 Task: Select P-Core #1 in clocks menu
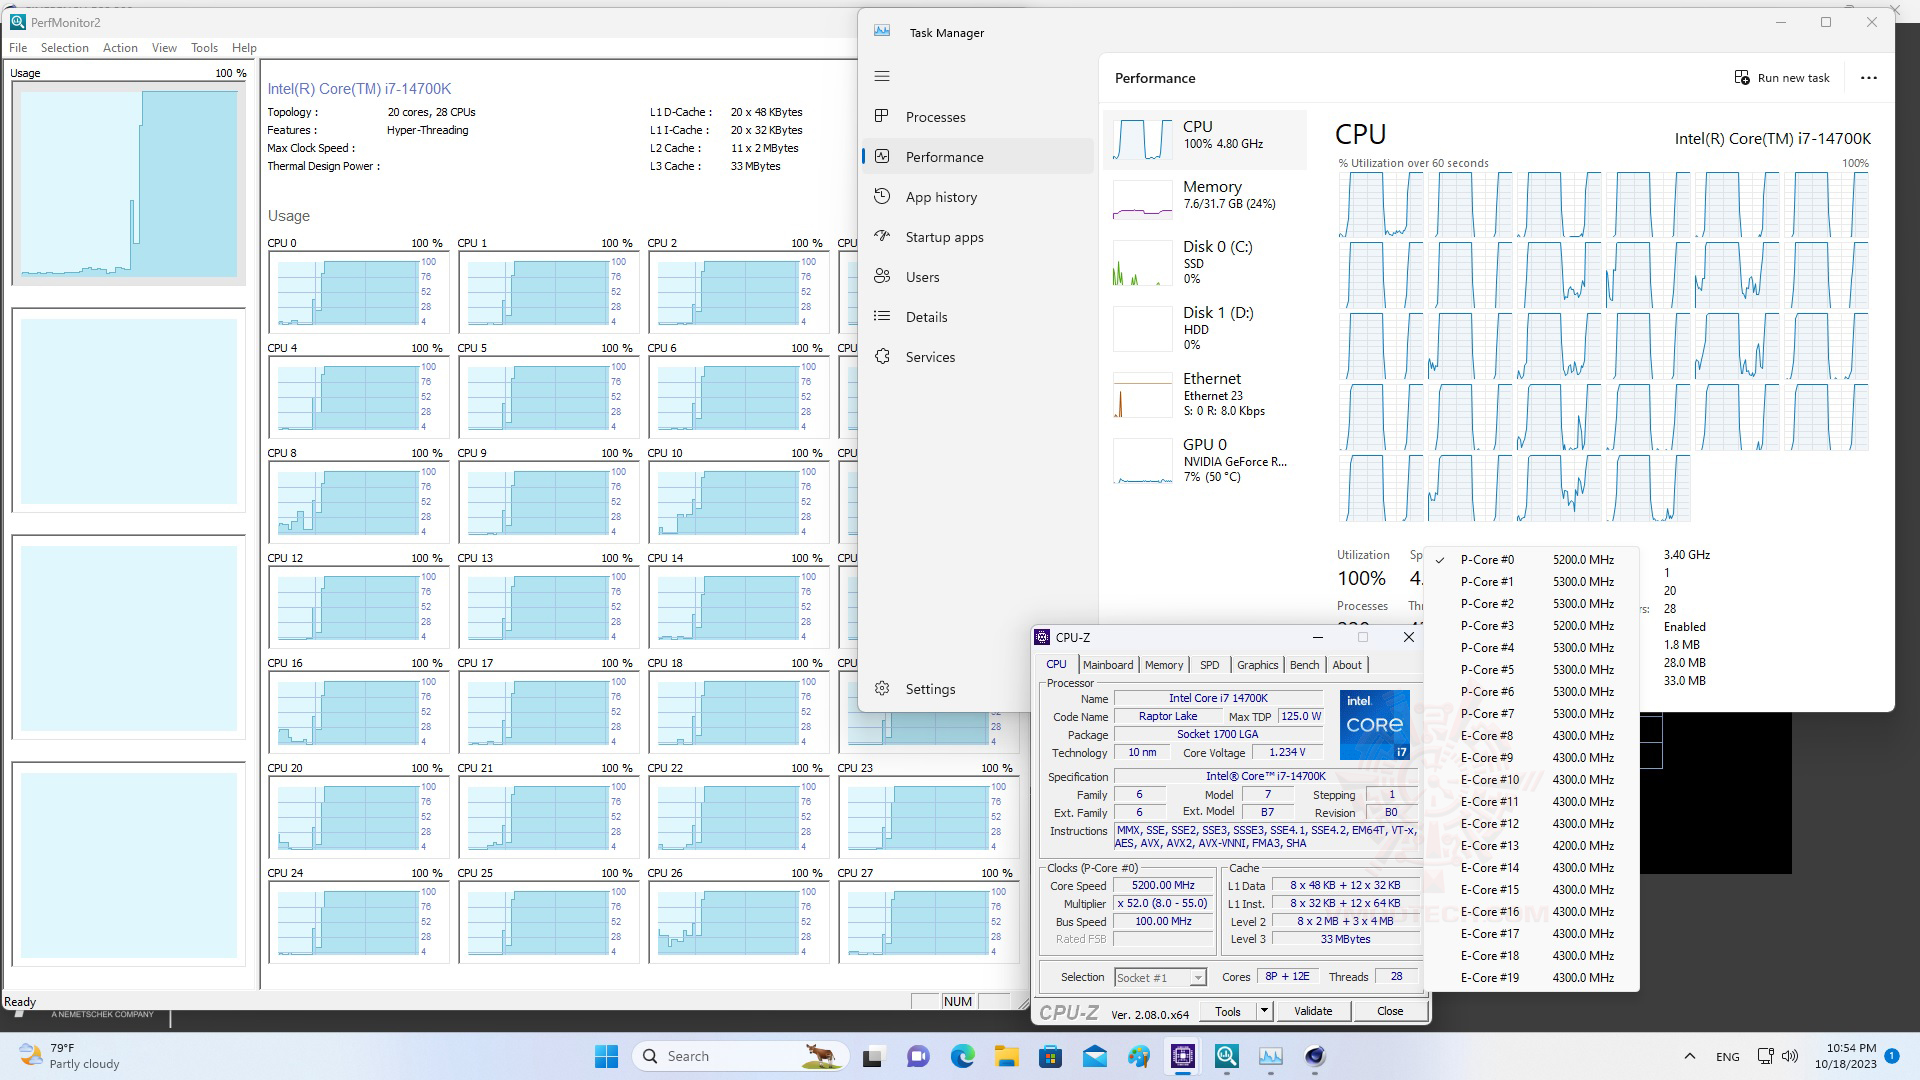click(1487, 582)
